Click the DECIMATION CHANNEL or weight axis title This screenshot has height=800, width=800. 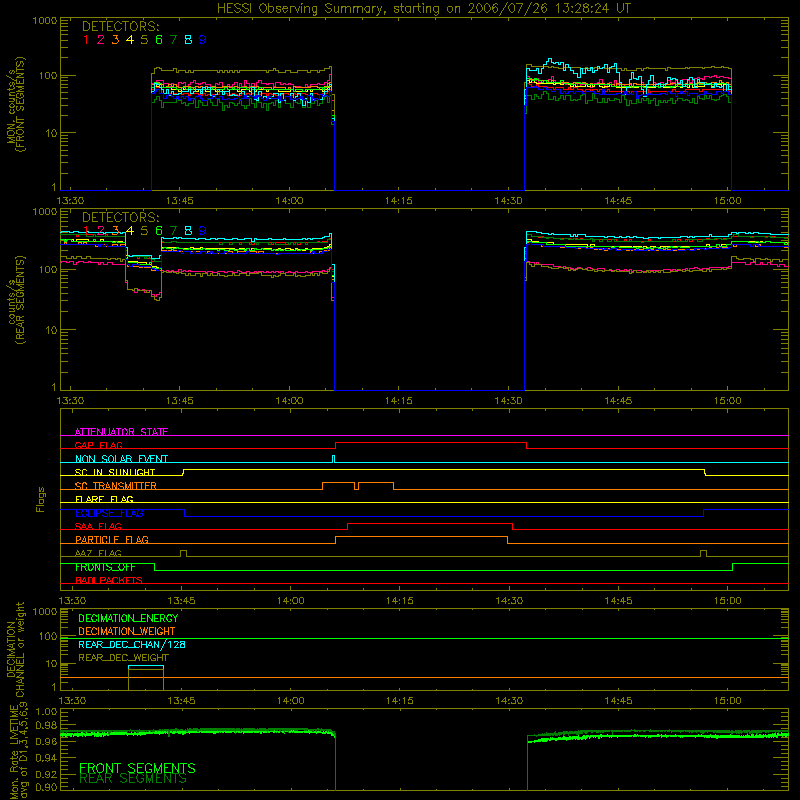point(15,650)
